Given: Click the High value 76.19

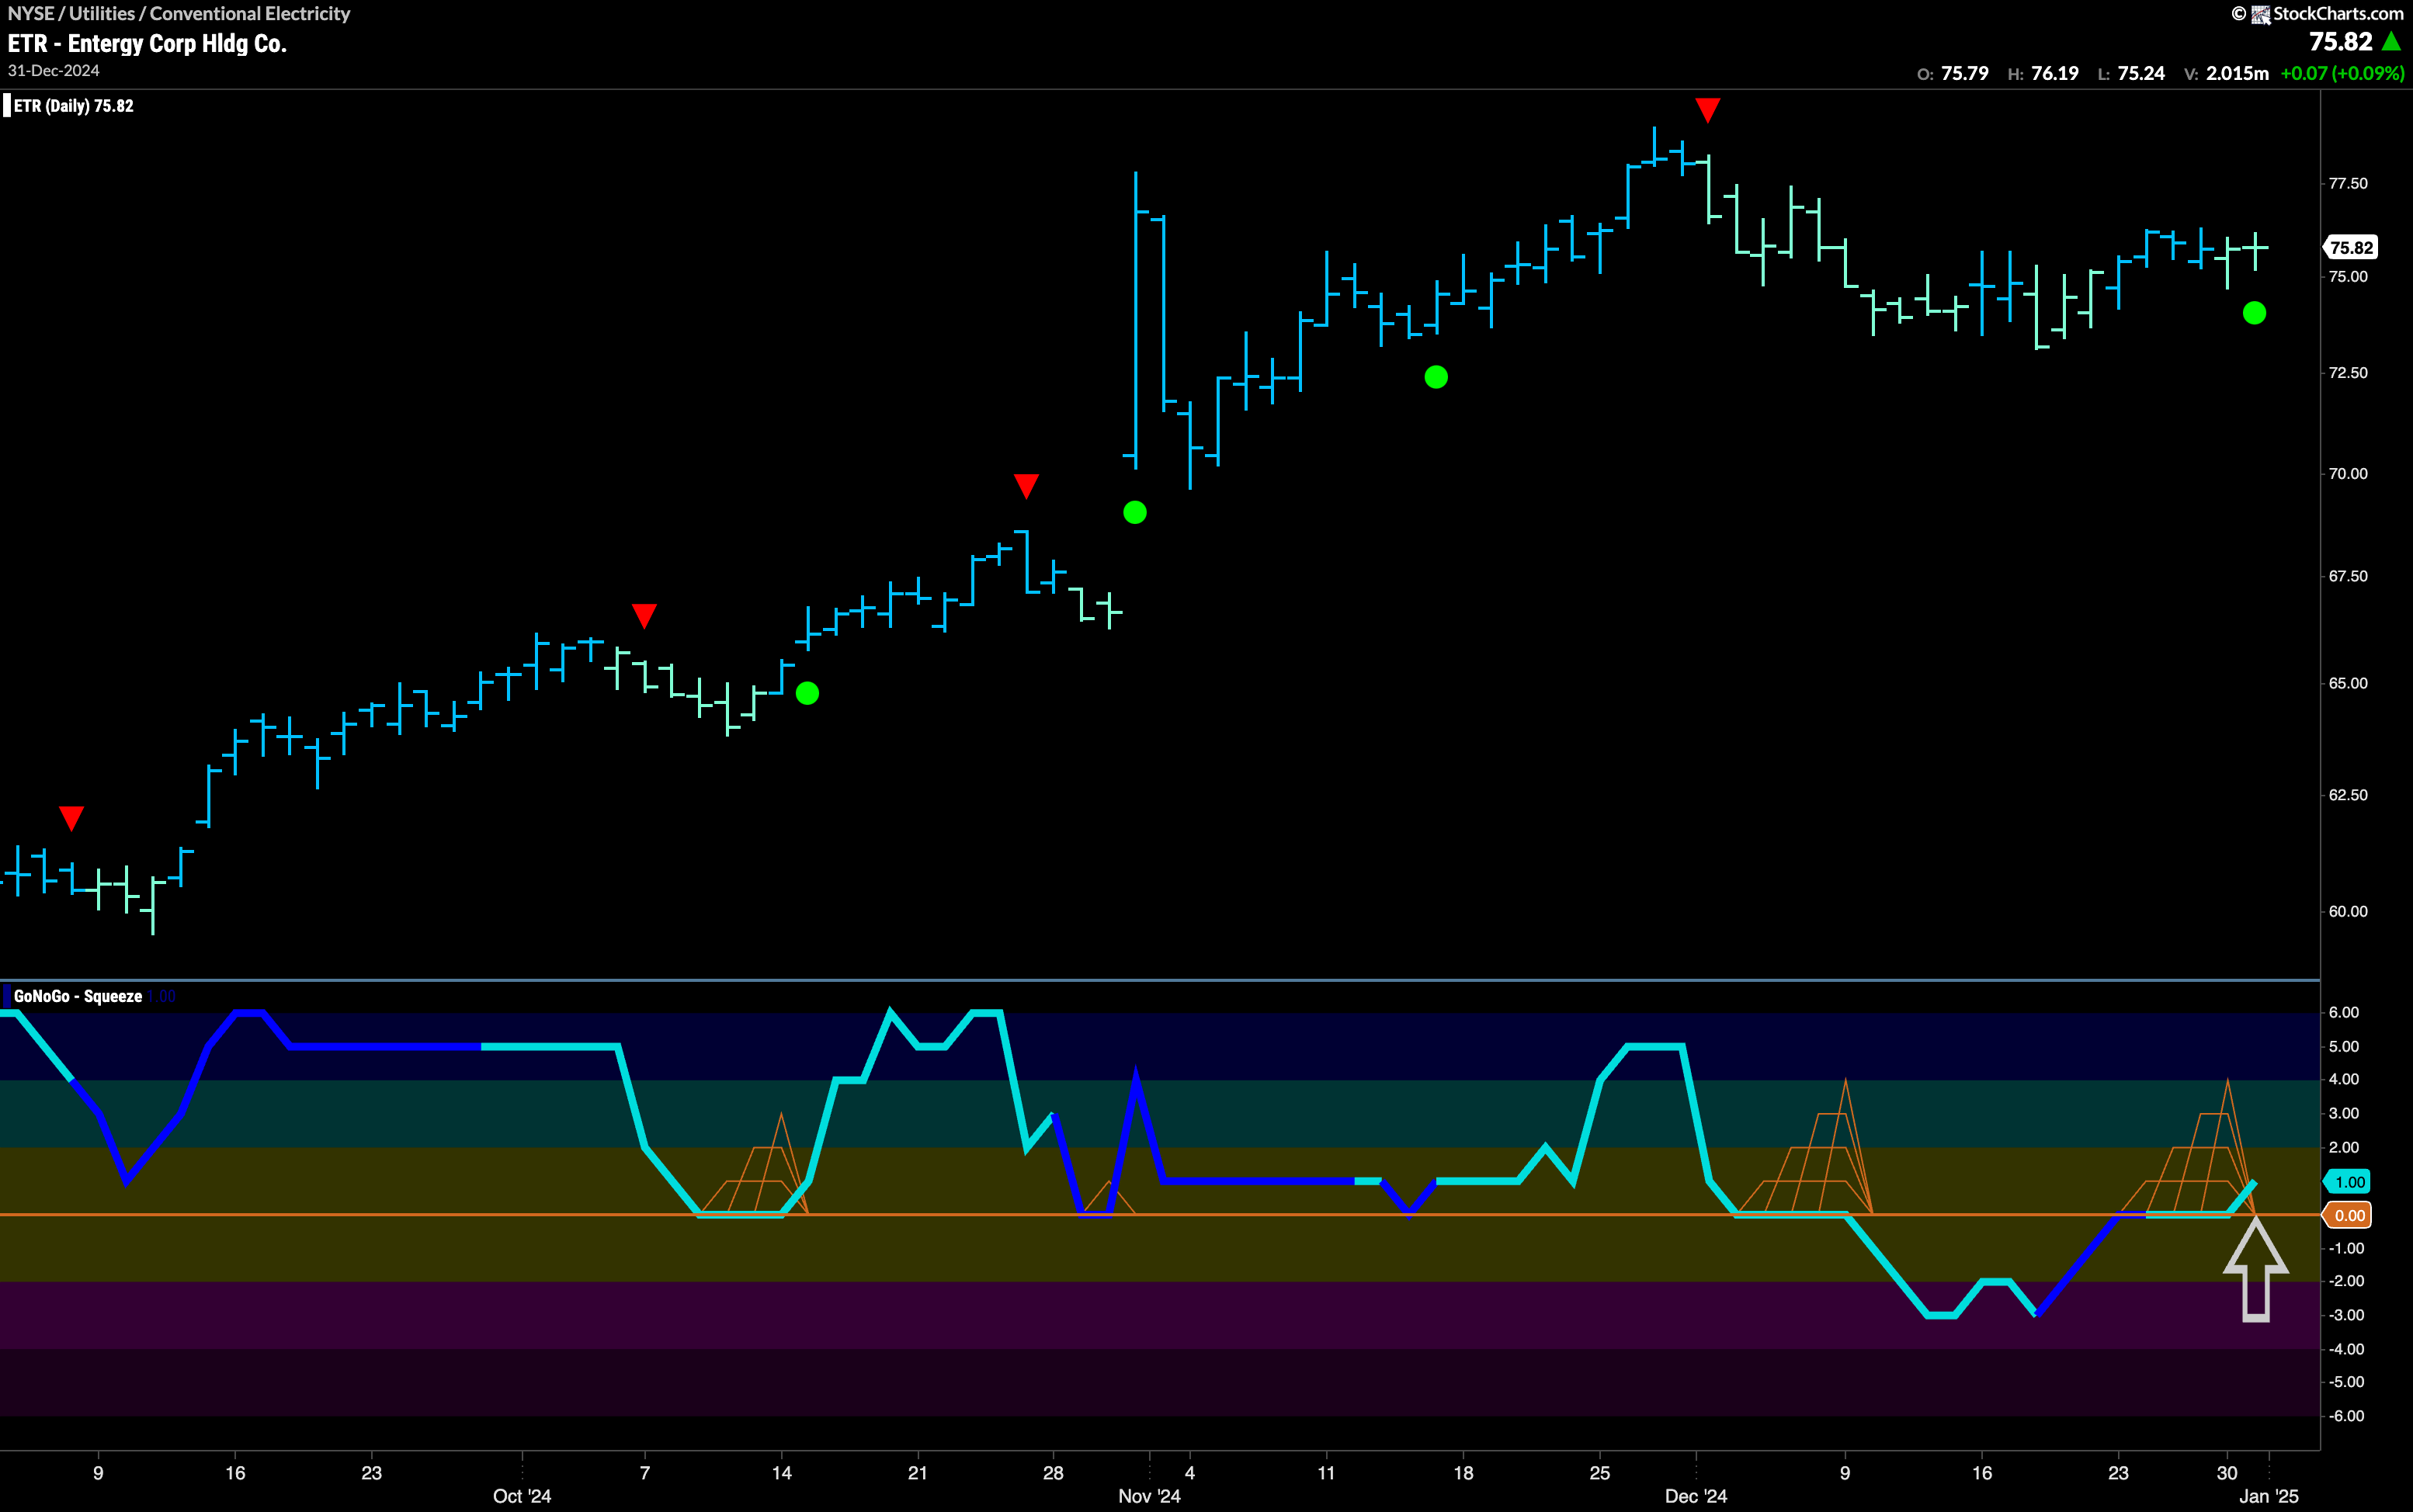Looking at the screenshot, I should [x=2054, y=73].
